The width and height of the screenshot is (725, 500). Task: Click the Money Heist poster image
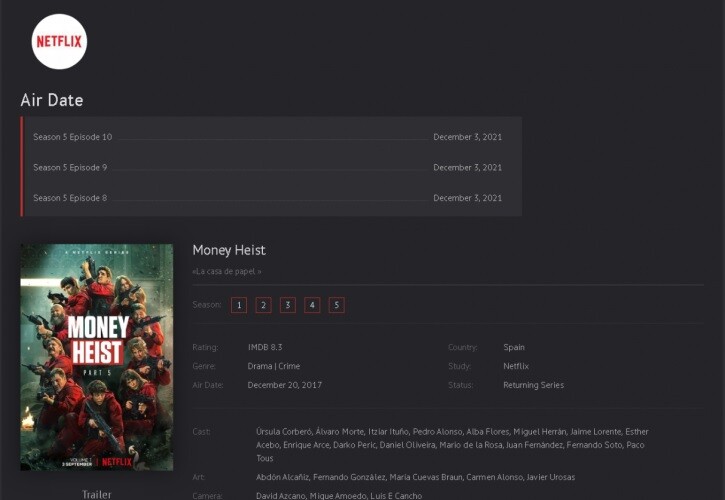(x=97, y=358)
